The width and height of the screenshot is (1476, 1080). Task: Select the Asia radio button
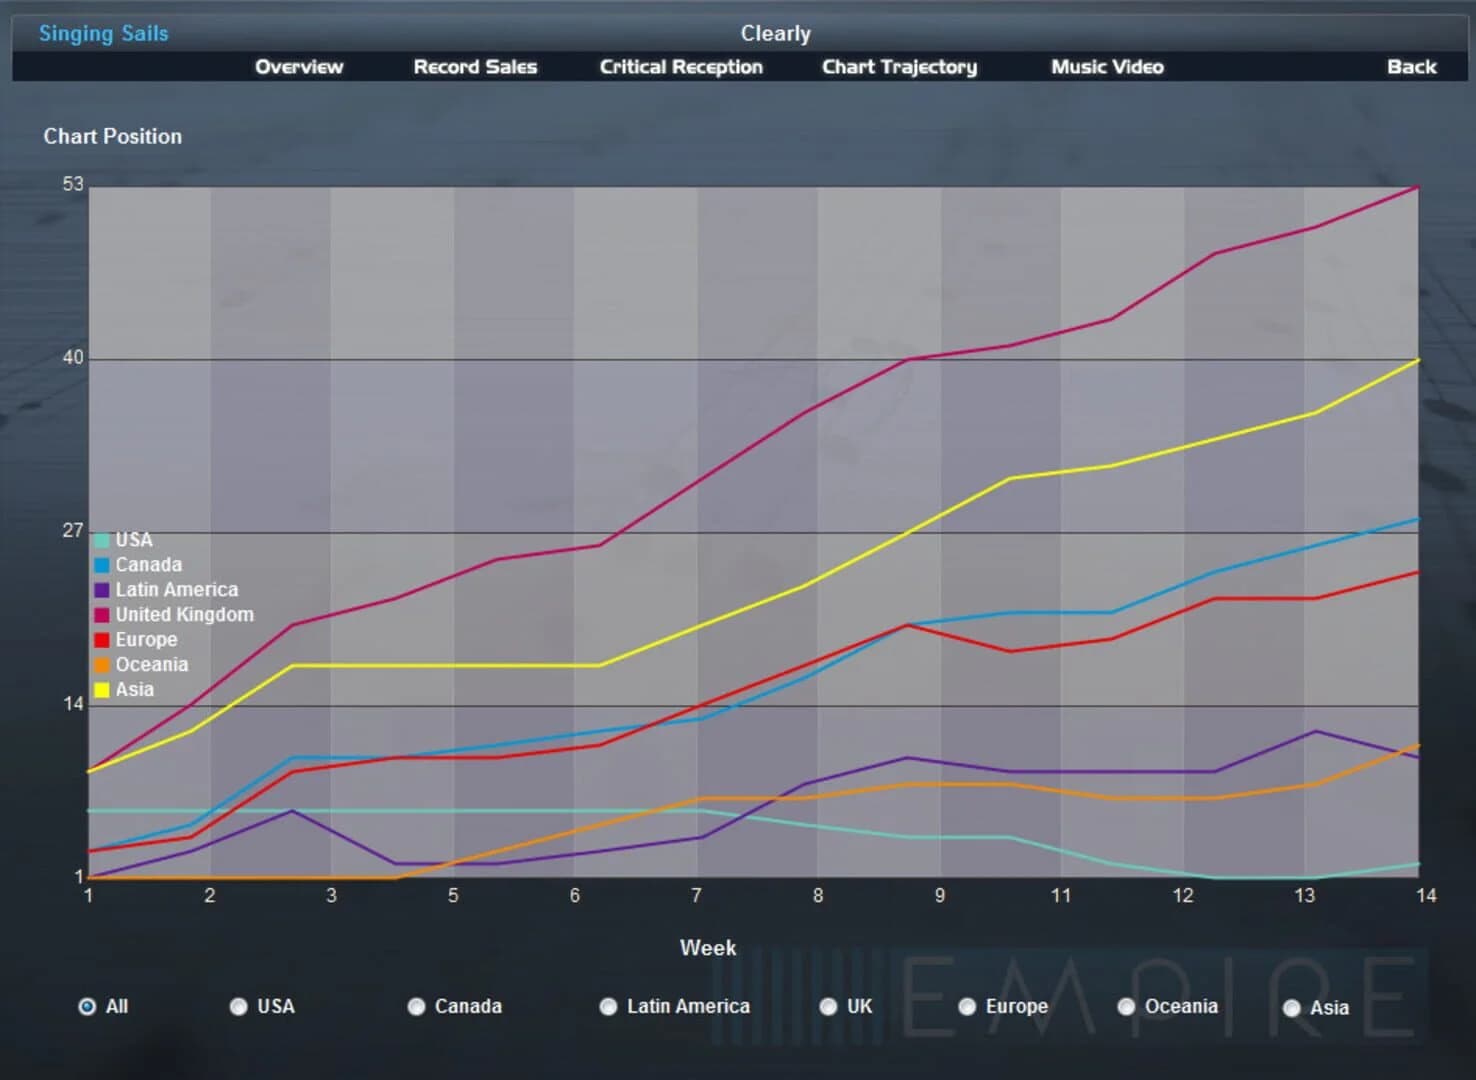pos(1291,1008)
